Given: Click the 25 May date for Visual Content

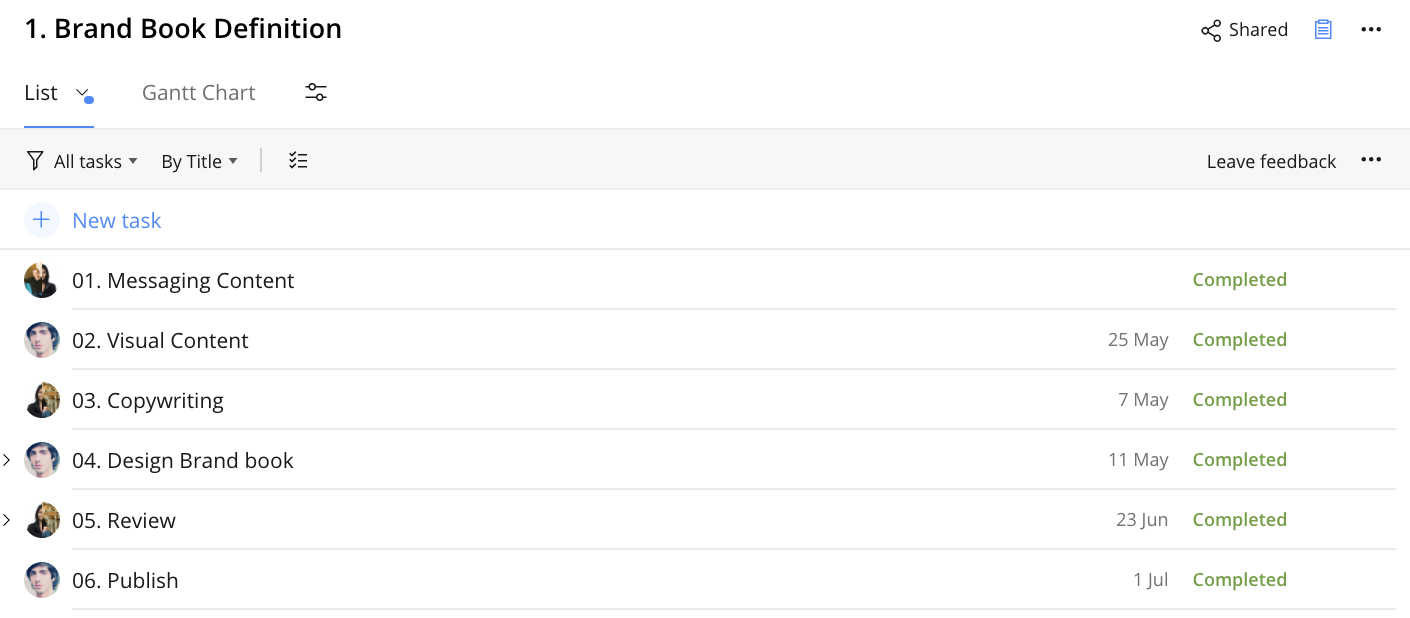Looking at the screenshot, I should coord(1138,340).
